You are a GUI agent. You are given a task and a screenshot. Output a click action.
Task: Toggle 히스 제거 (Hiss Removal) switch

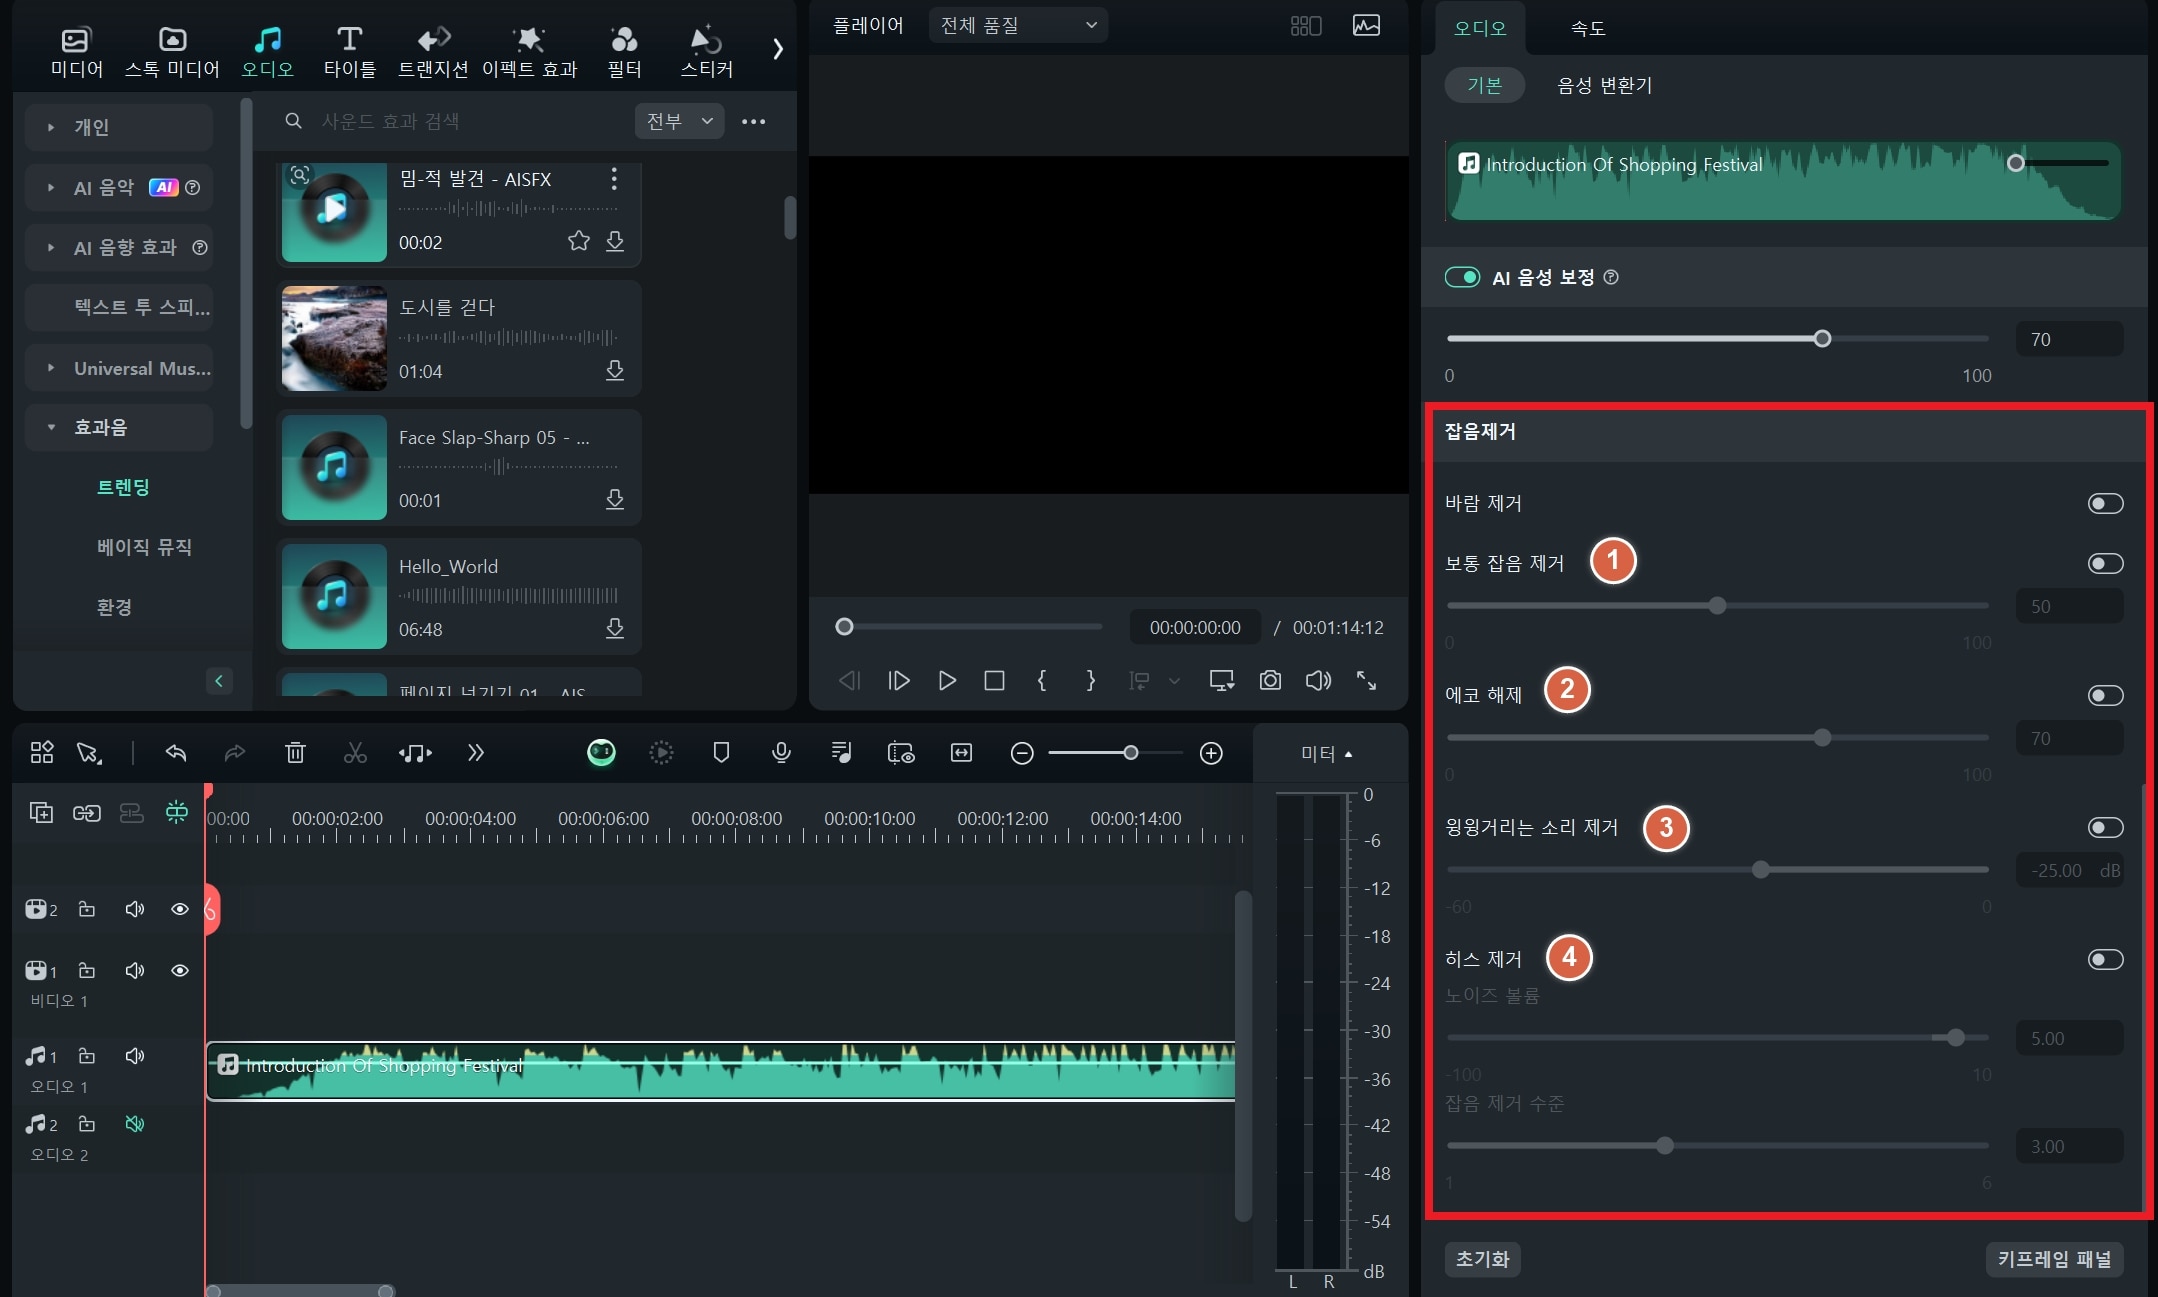click(x=2104, y=959)
